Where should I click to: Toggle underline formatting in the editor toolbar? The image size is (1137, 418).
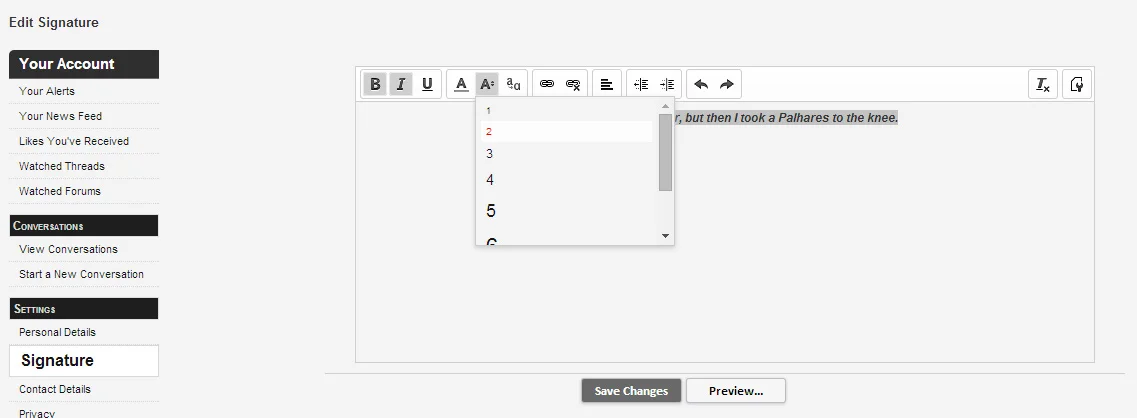point(427,84)
